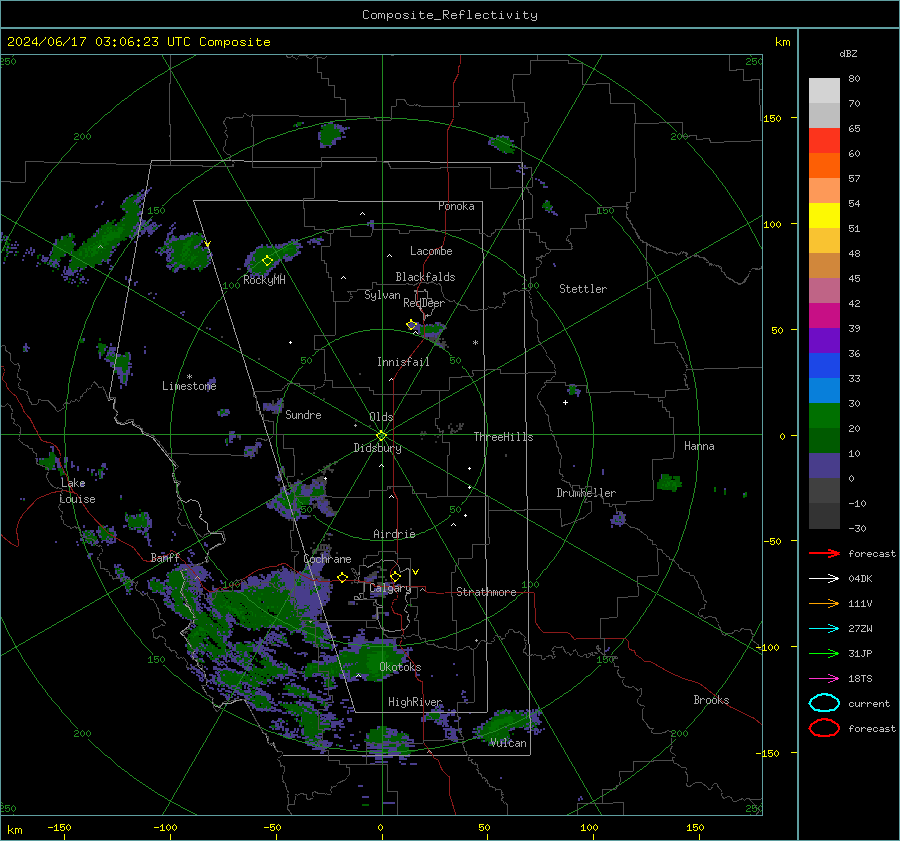Viewport: 900px width, 841px height.
Task: Click the Airdrie city label
Action: (394, 534)
